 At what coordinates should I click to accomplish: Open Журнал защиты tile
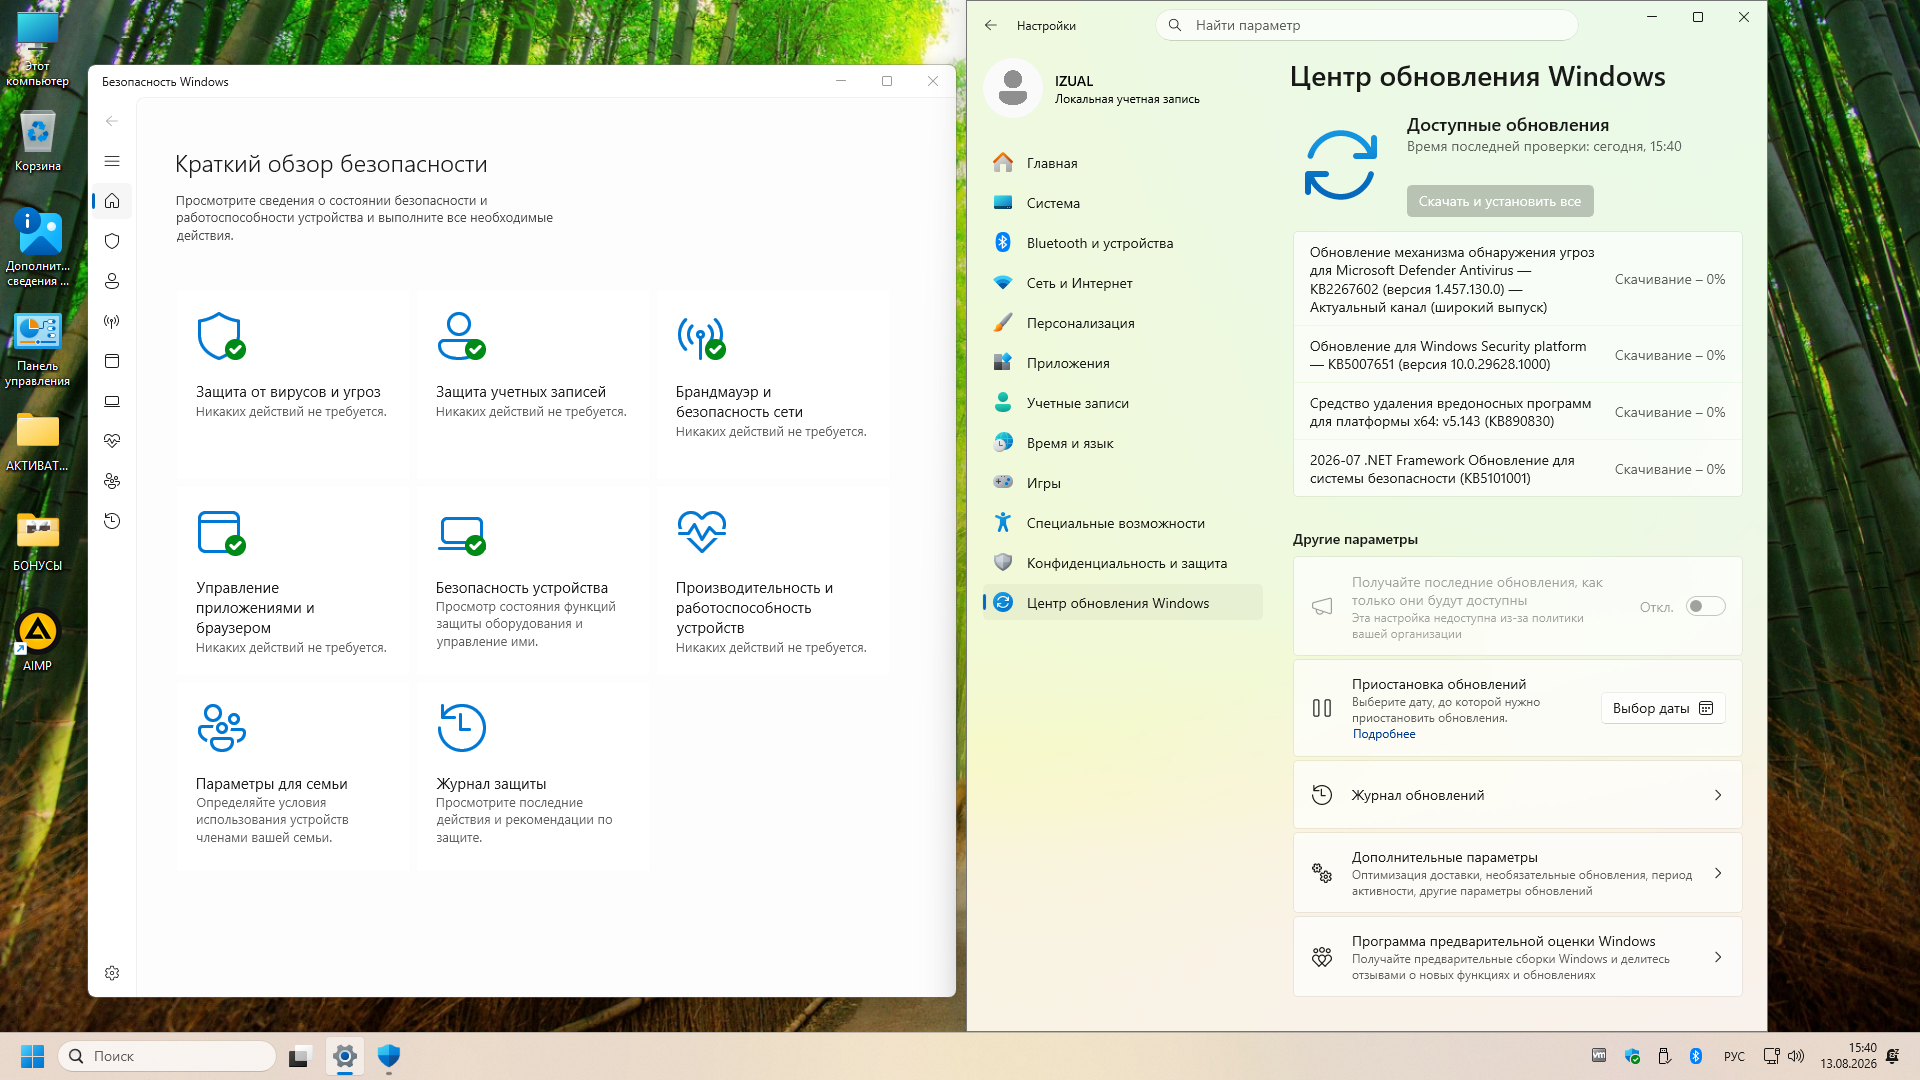tap(532, 778)
